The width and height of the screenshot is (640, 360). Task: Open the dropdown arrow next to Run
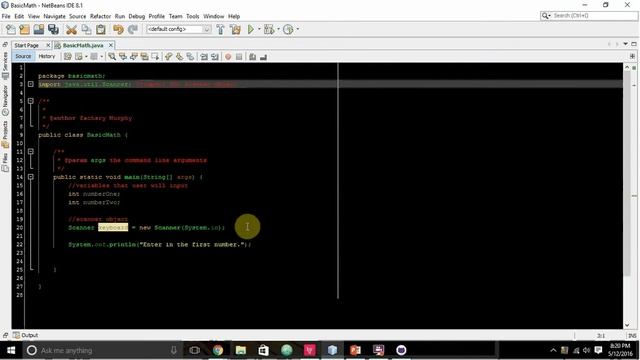[x=259, y=29]
